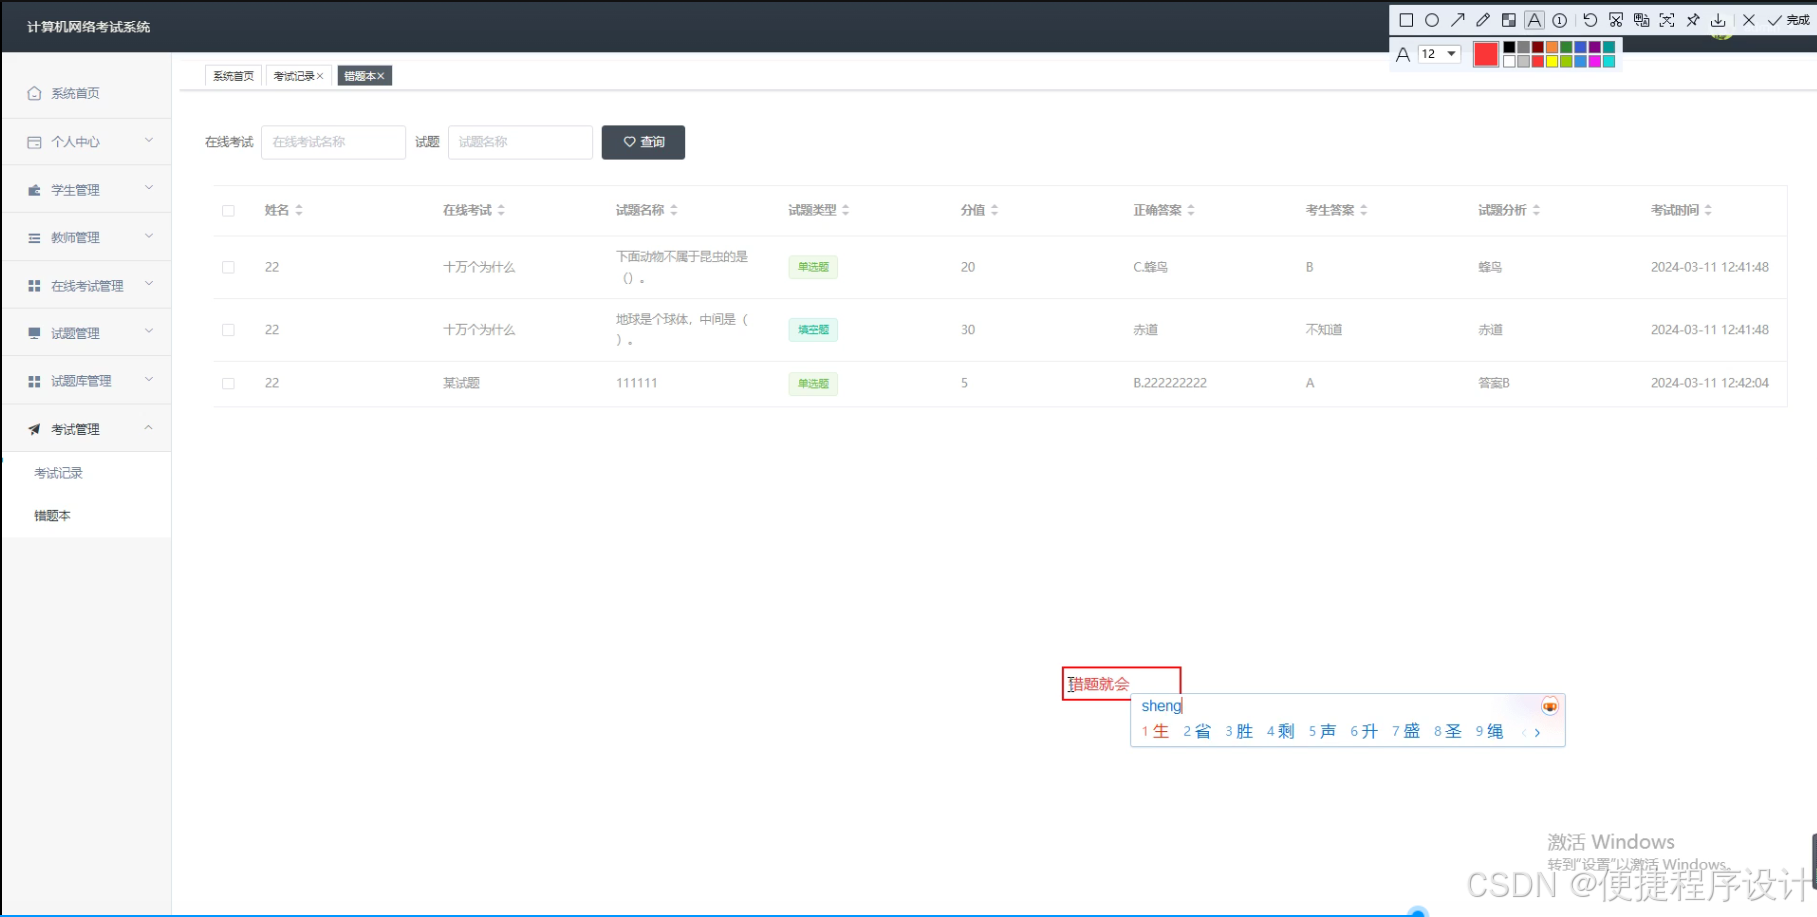Click the 试题管理 monitor icon
Viewport: 1817px width, 917px height.
(x=34, y=333)
